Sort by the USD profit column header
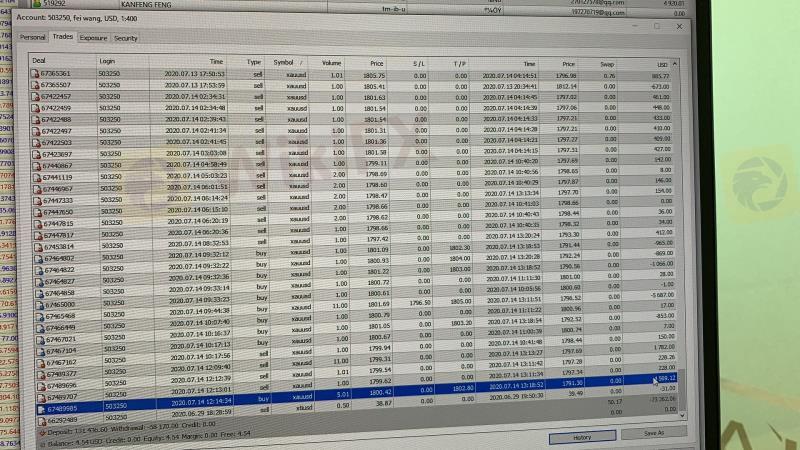This screenshot has height=450, width=800. (x=645, y=65)
